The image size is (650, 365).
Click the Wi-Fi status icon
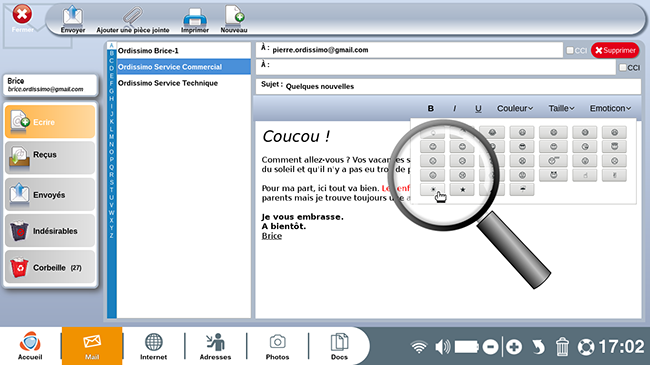click(x=419, y=347)
